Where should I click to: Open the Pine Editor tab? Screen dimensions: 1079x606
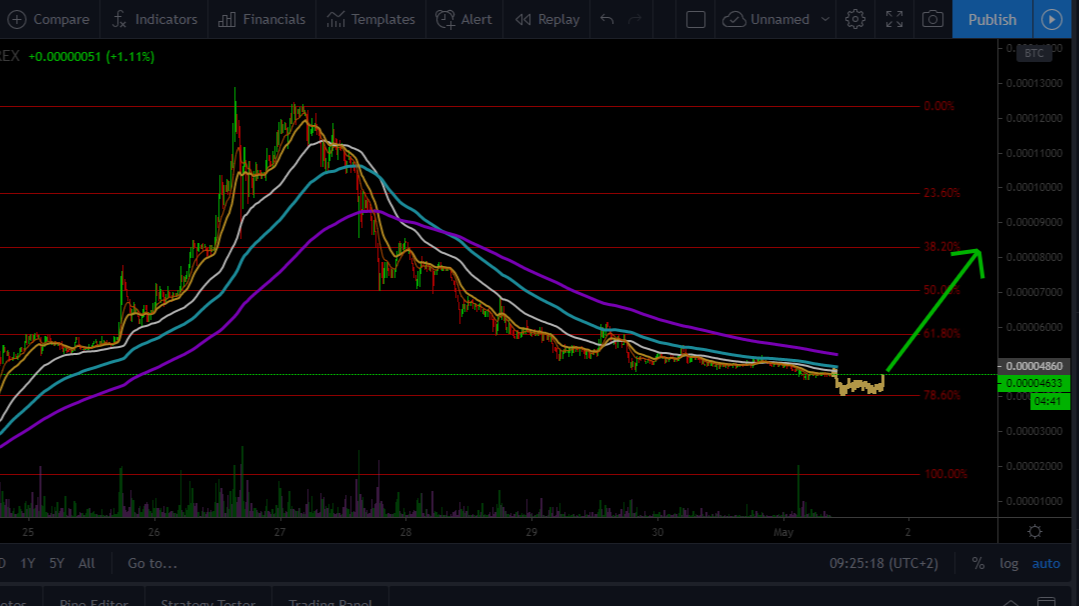[93, 601]
